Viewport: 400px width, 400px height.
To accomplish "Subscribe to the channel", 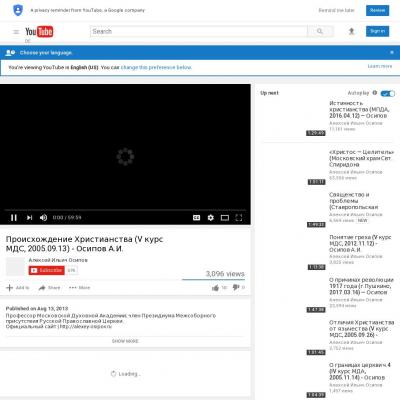I will [x=47, y=270].
